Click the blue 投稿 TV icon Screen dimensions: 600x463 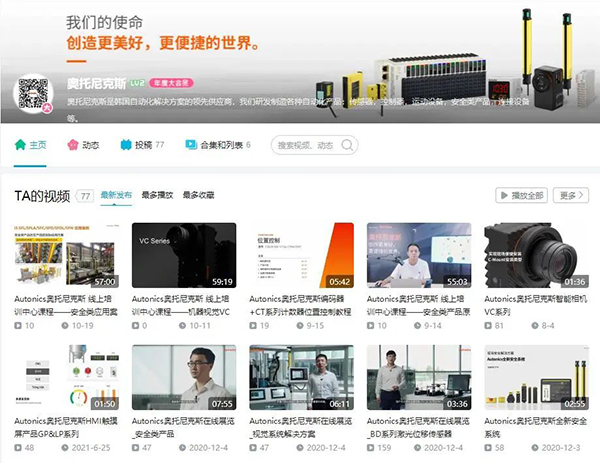126,145
